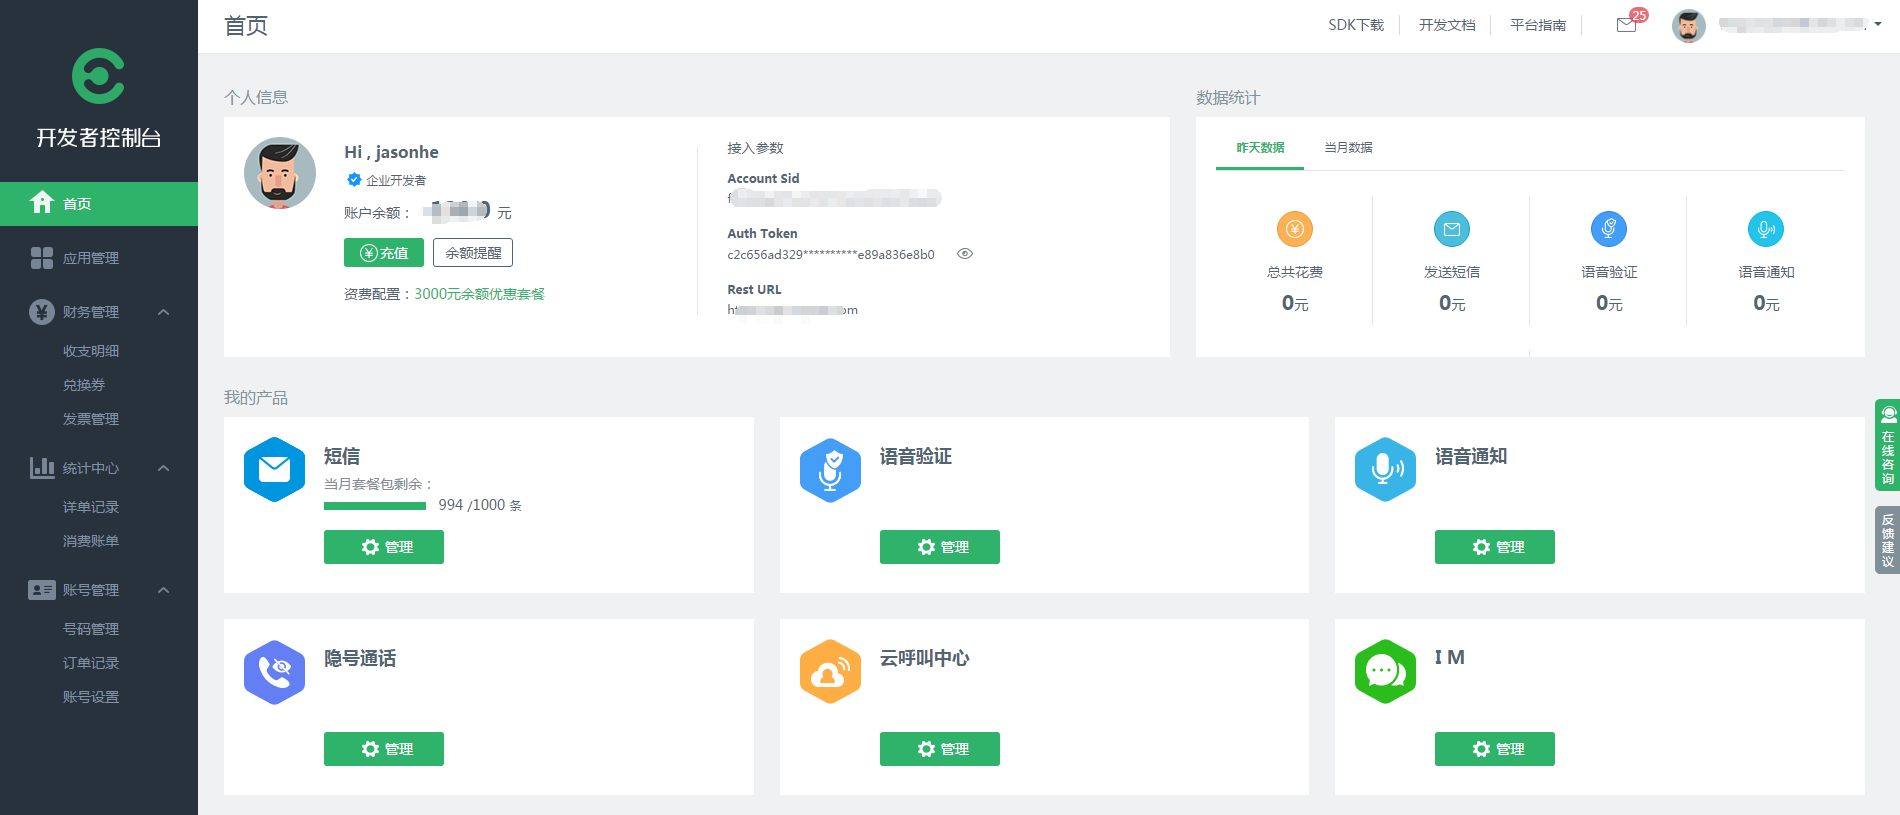Click the 余额提醒 button
Image resolution: width=1900 pixels, height=815 pixels.
coord(473,253)
